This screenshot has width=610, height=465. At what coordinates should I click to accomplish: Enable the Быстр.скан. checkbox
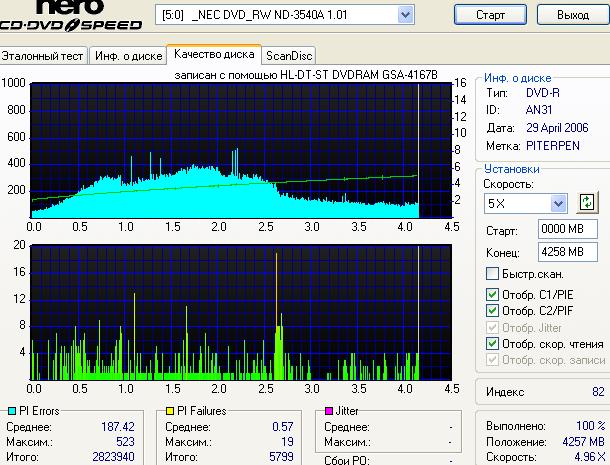pos(492,274)
